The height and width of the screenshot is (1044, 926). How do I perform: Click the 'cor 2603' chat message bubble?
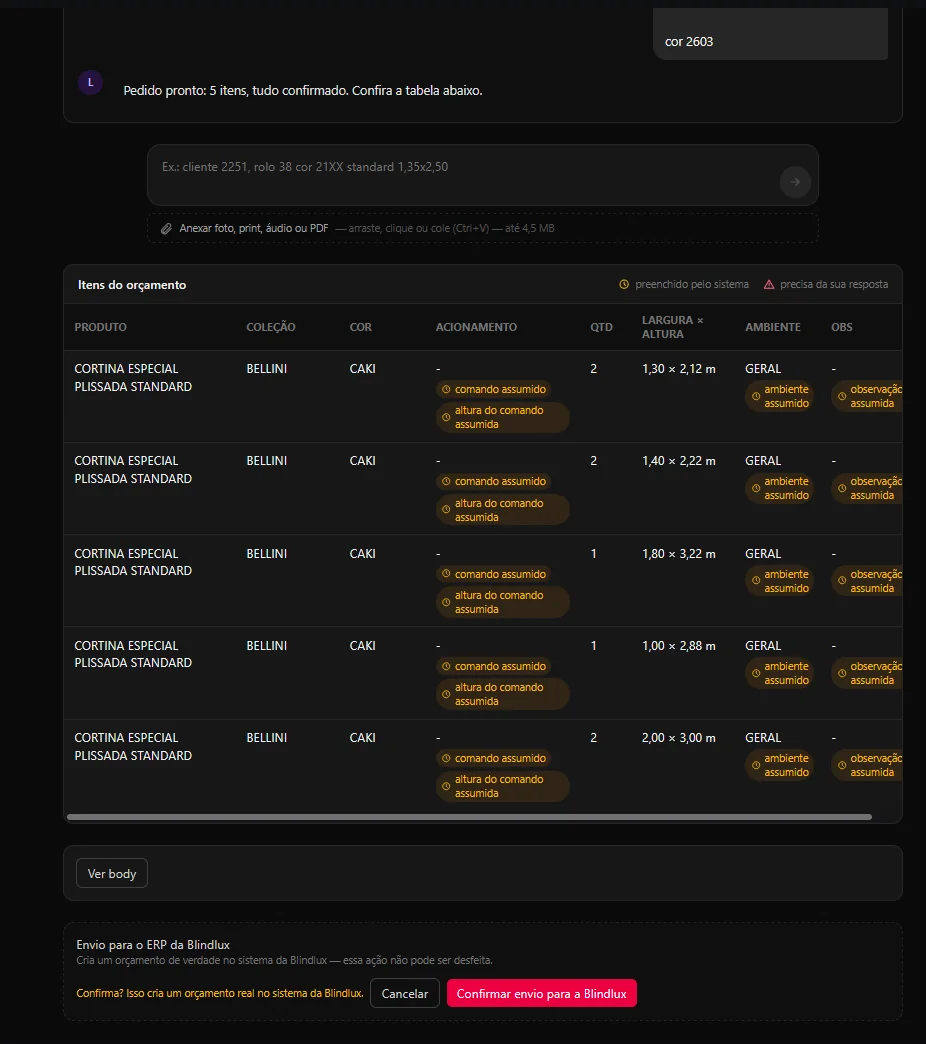point(770,35)
